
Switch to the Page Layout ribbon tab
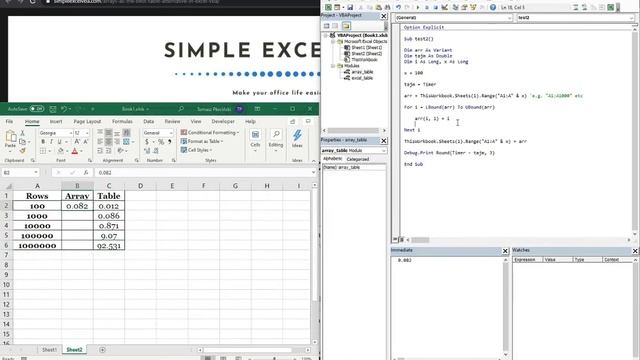coord(87,121)
